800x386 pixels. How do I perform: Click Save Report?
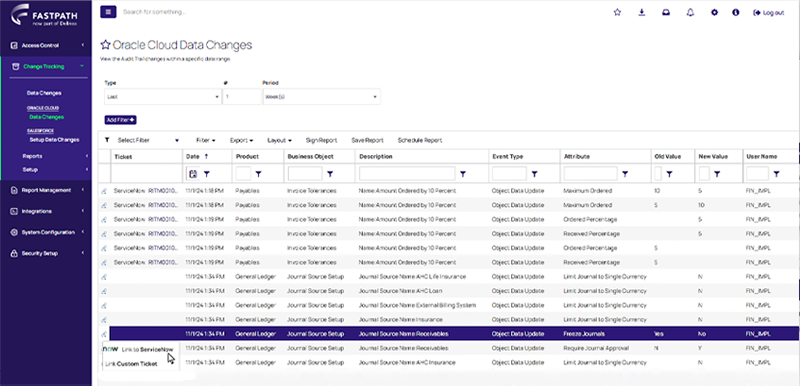click(x=367, y=140)
